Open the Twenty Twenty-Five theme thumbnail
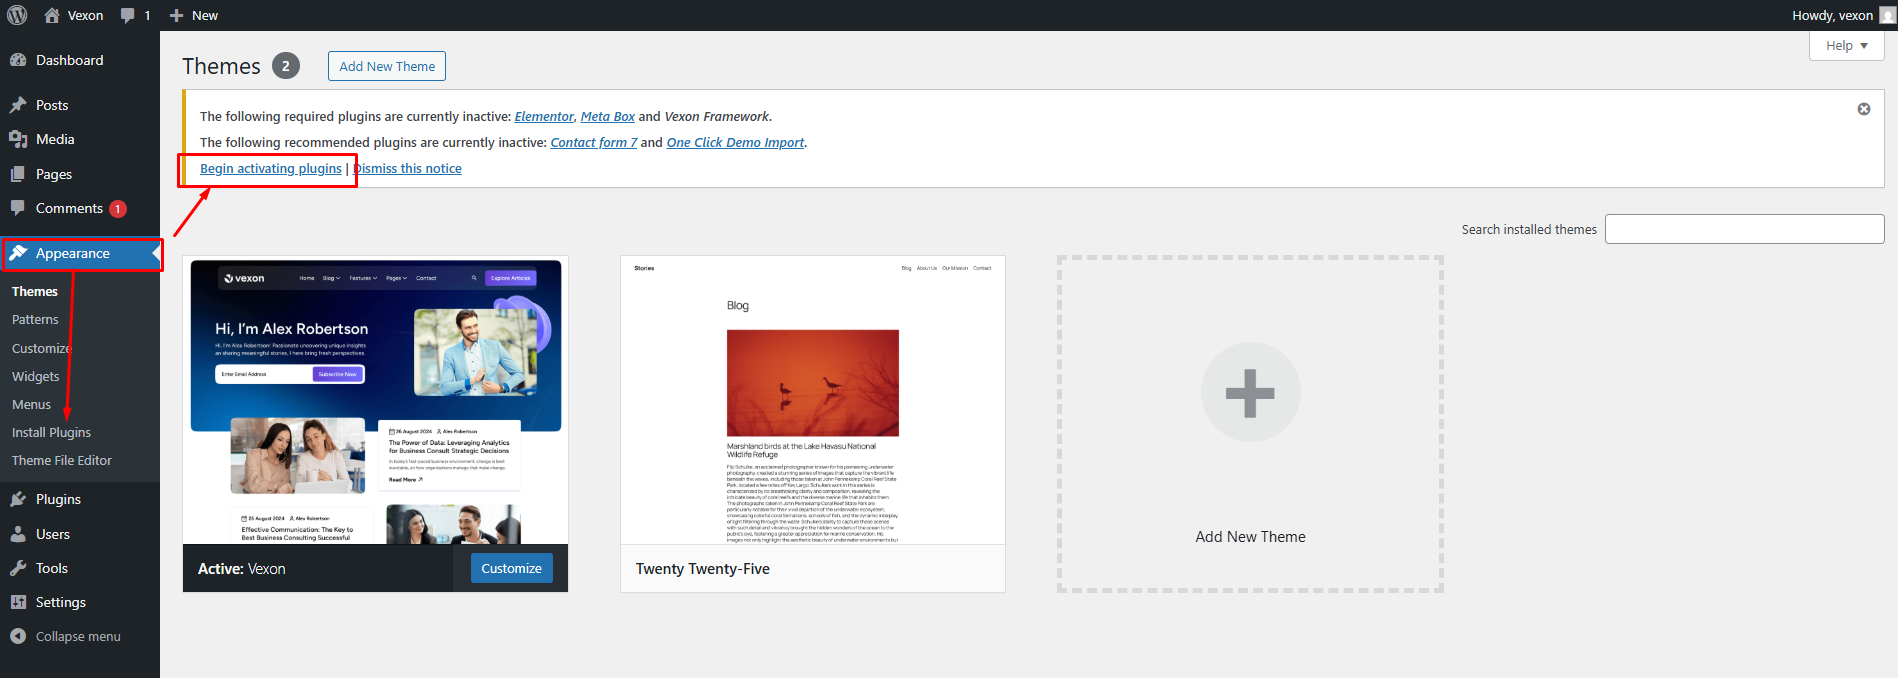Screen dimensions: 1898x678 (x=813, y=400)
